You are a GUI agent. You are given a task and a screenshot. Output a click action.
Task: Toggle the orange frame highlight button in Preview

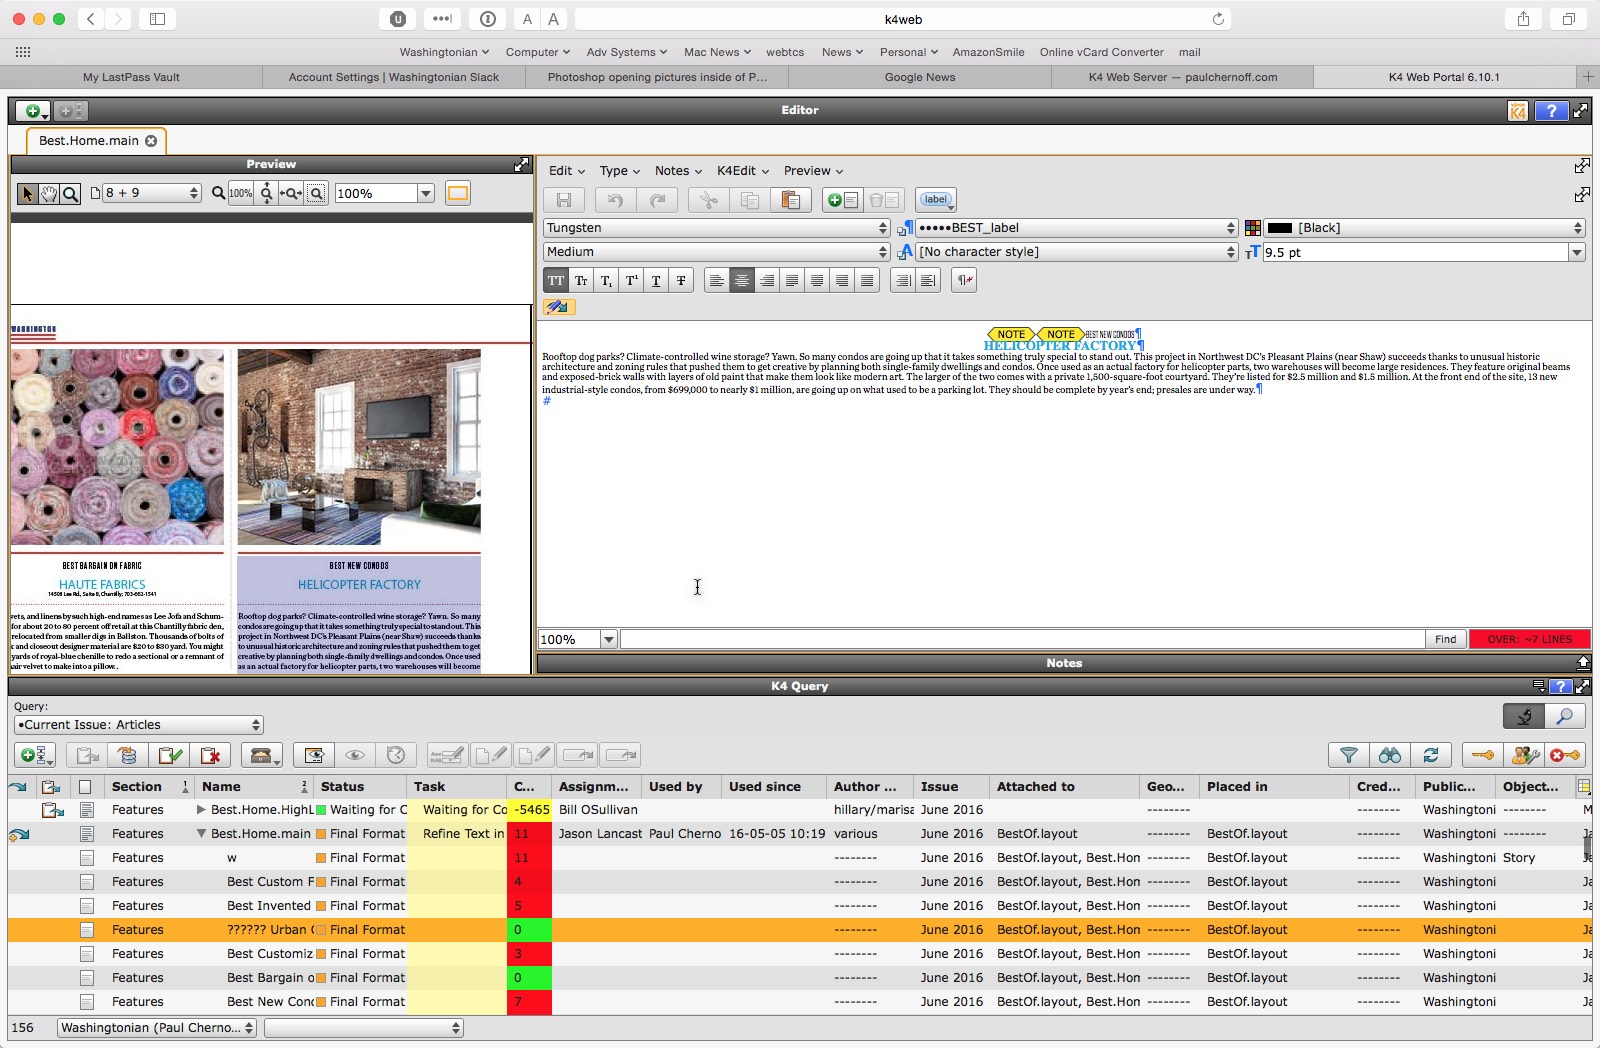coord(458,193)
